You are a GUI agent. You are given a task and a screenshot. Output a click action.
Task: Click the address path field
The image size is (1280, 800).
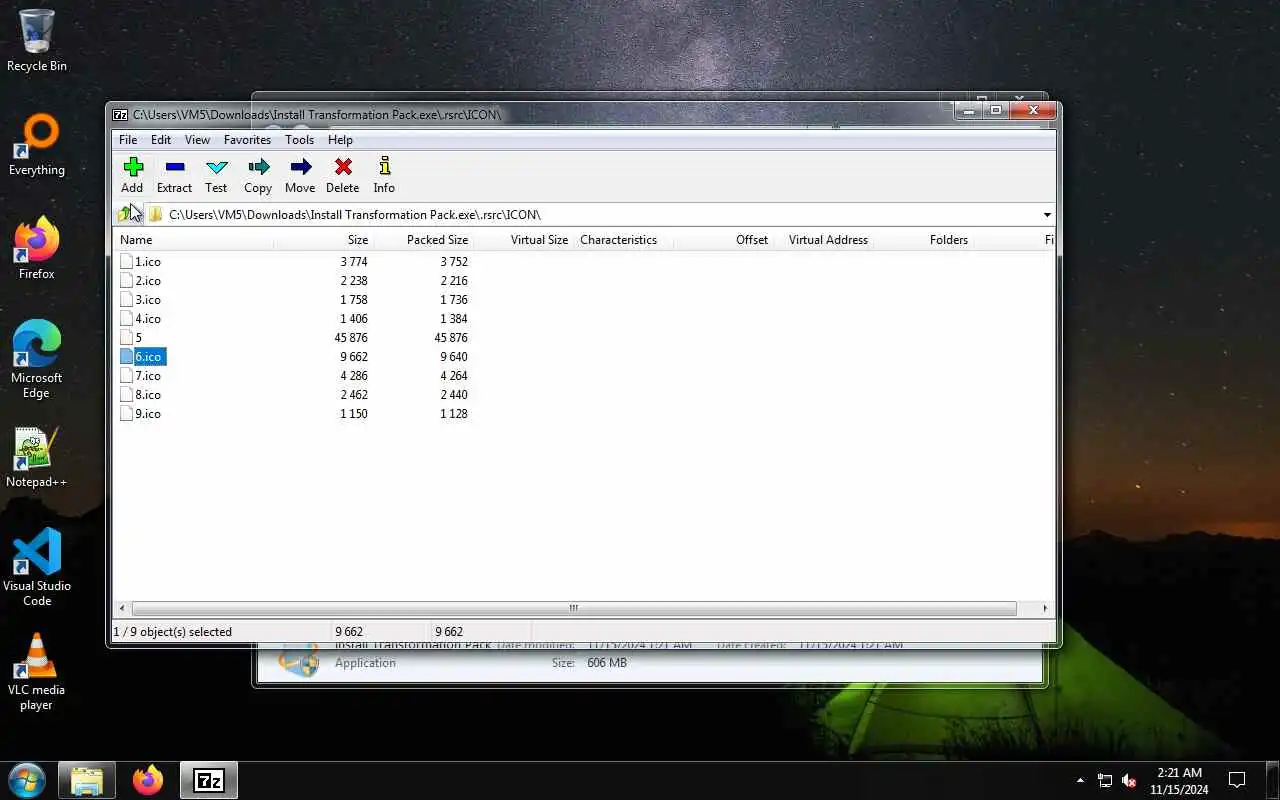point(600,215)
